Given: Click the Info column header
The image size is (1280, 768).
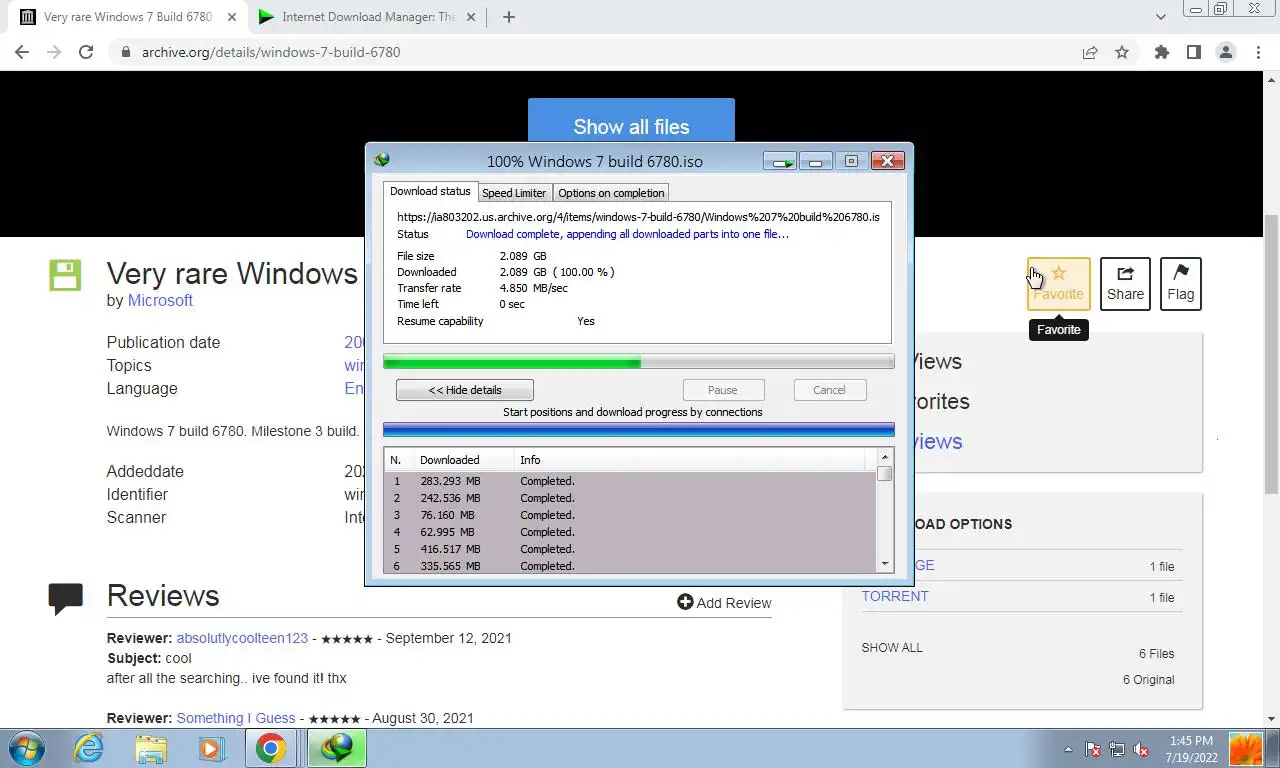Looking at the screenshot, I should (x=690, y=460).
